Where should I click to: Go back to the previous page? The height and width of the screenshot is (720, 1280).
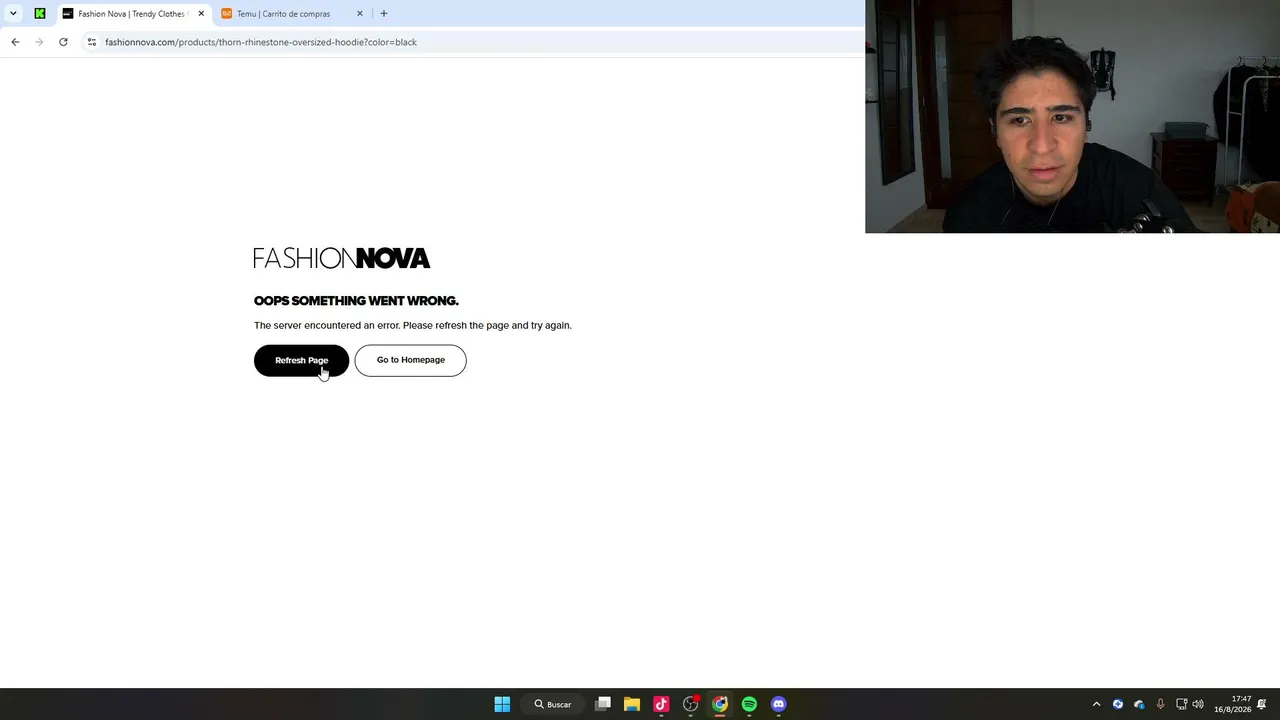pyautogui.click(x=15, y=42)
